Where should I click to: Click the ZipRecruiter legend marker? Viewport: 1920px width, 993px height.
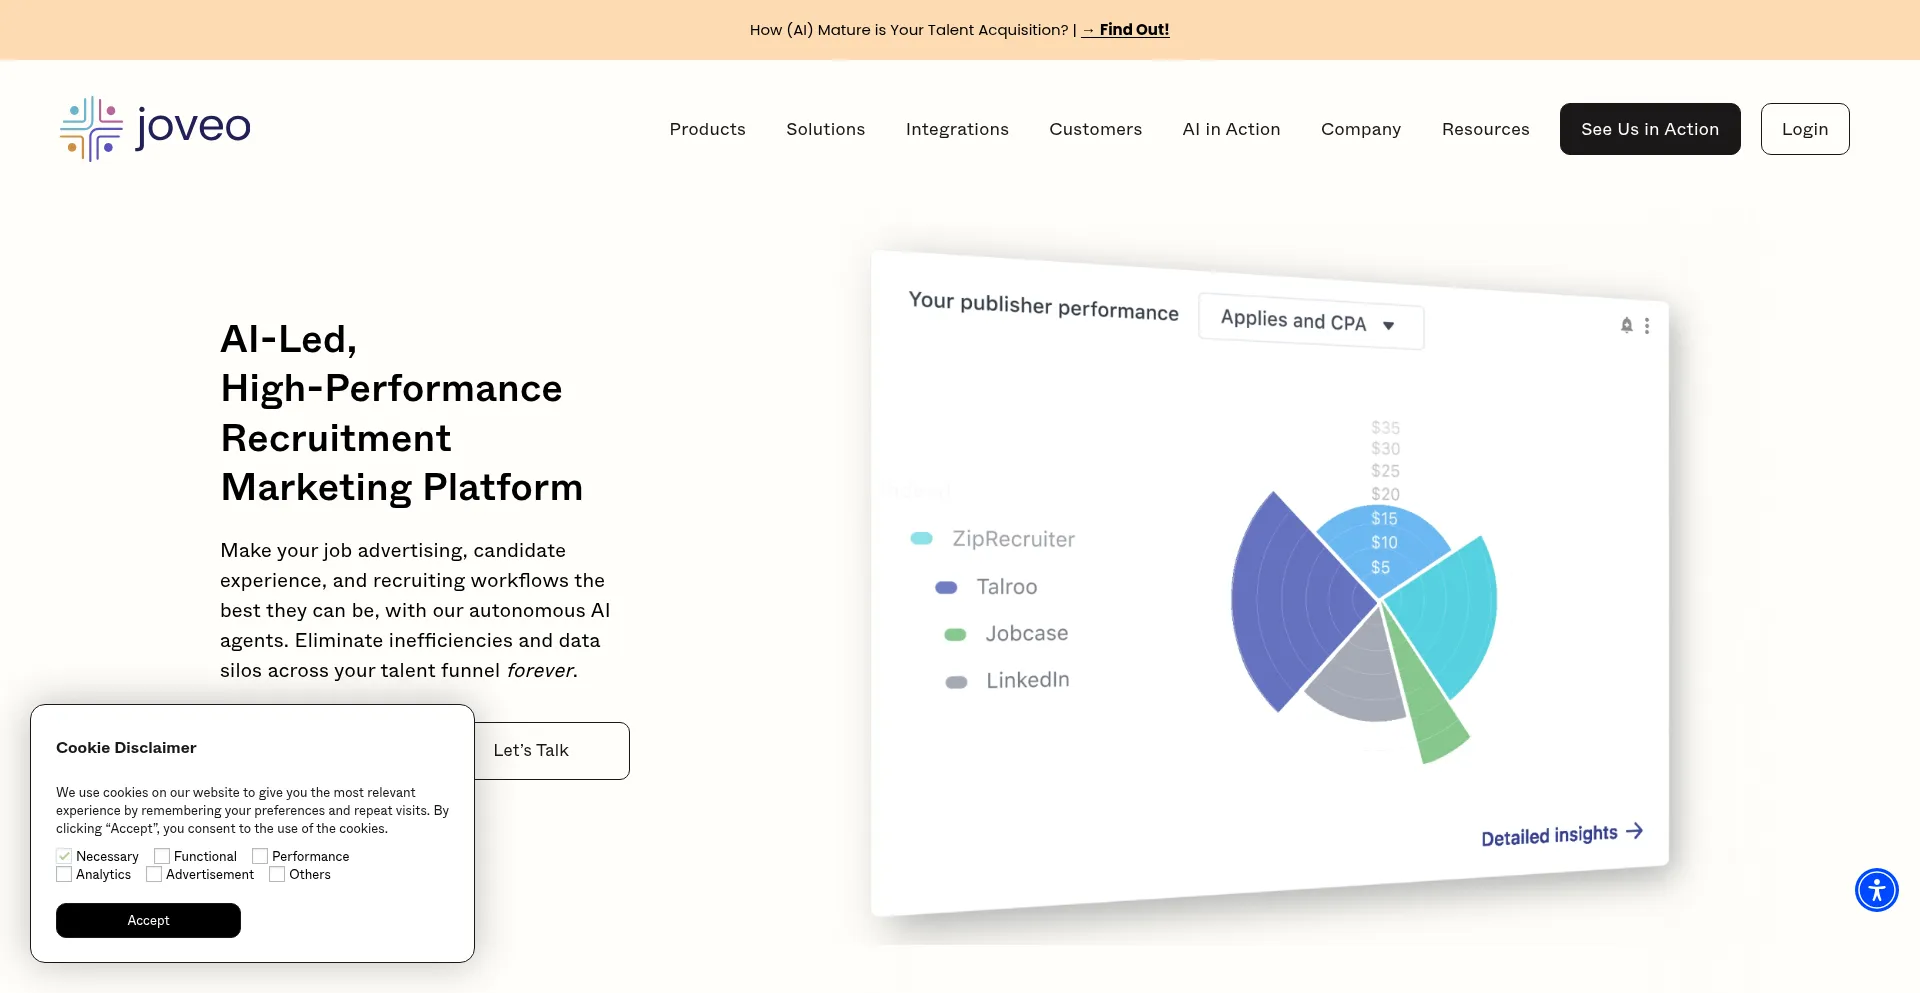click(921, 539)
